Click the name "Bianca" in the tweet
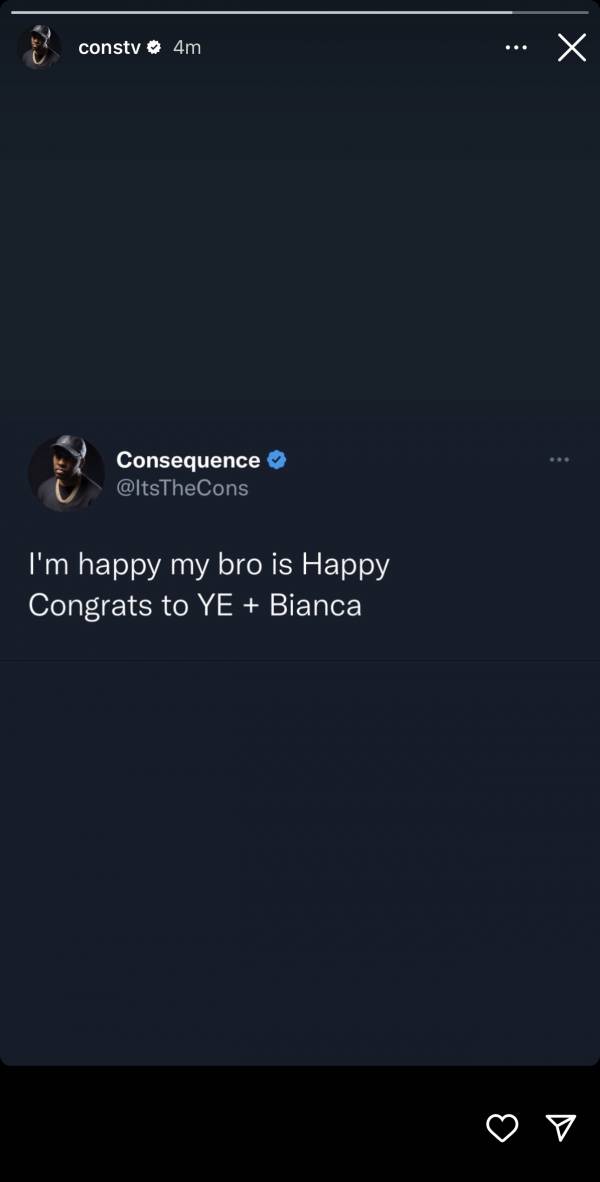Image resolution: width=600 pixels, height=1182 pixels. pos(315,605)
